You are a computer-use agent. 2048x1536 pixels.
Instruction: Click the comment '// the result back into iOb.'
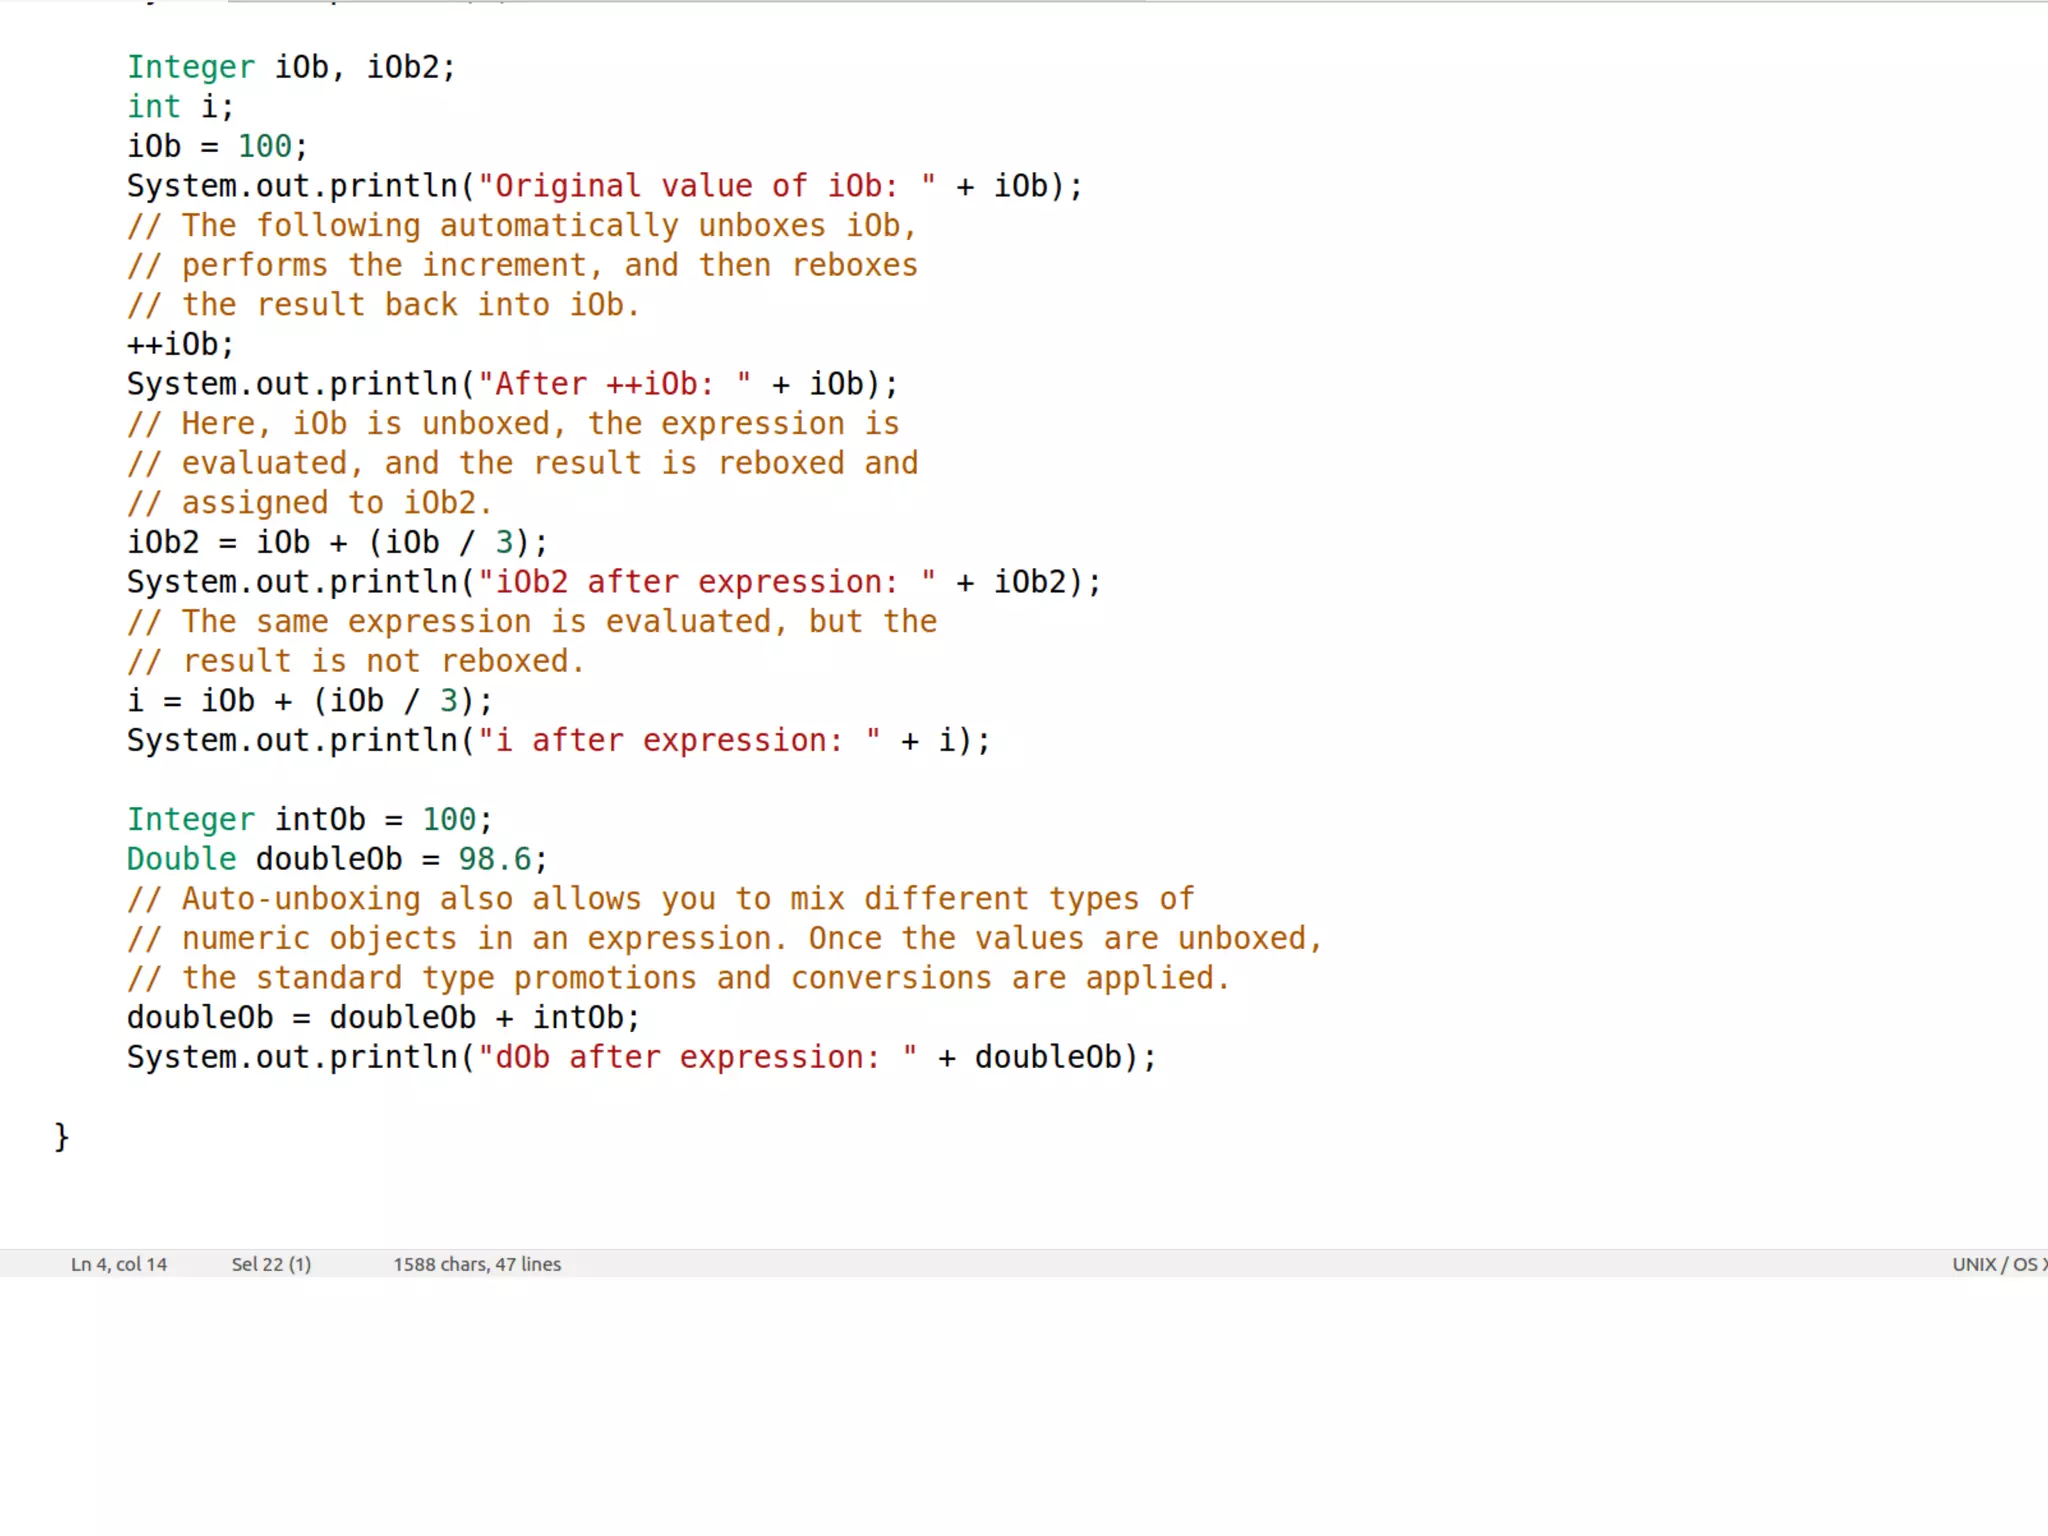click(x=383, y=304)
